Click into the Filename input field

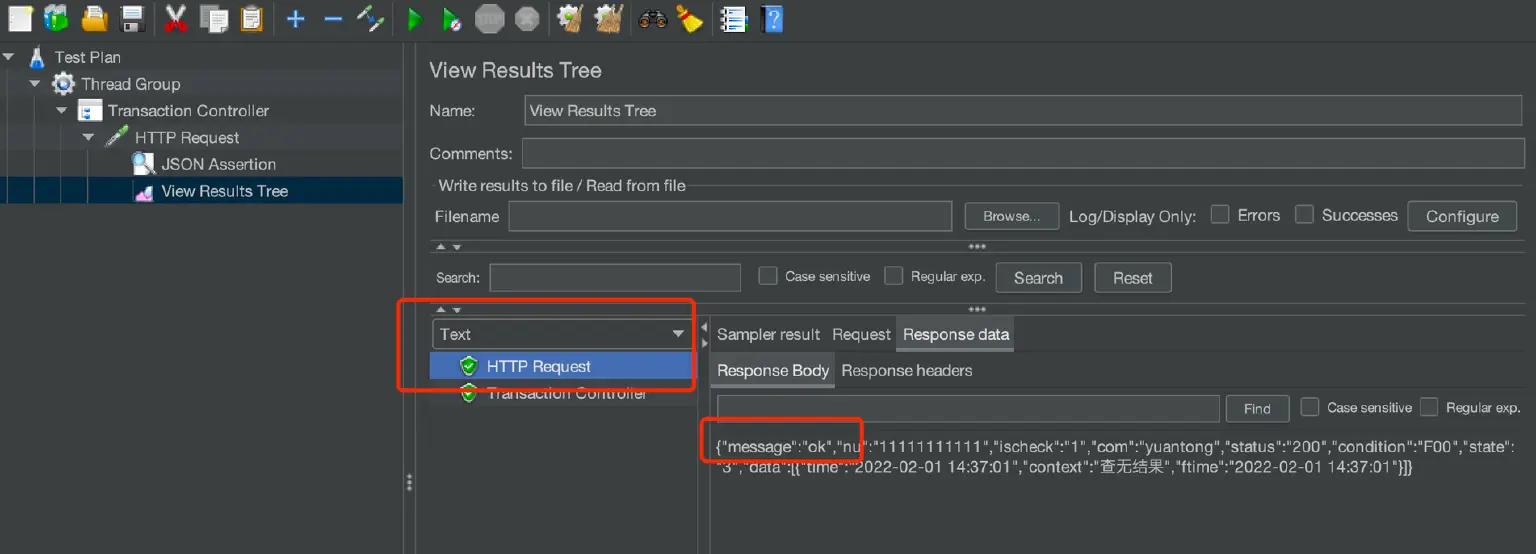730,216
